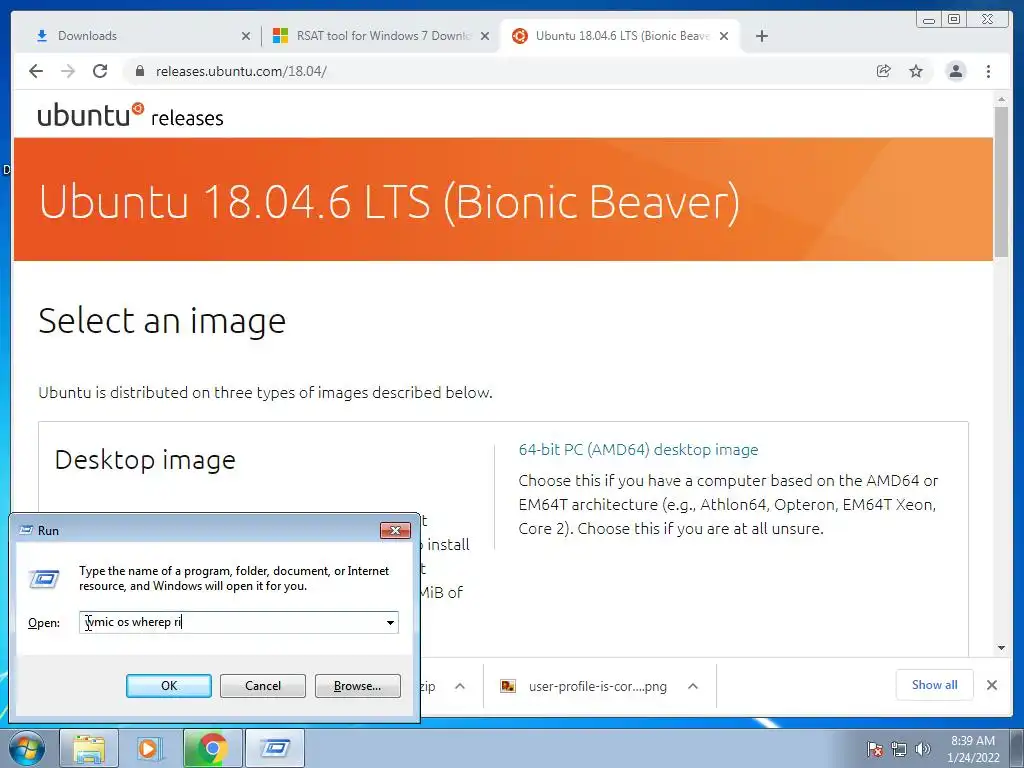Share this page via share icon
This screenshot has height=768, width=1024.
[x=884, y=71]
